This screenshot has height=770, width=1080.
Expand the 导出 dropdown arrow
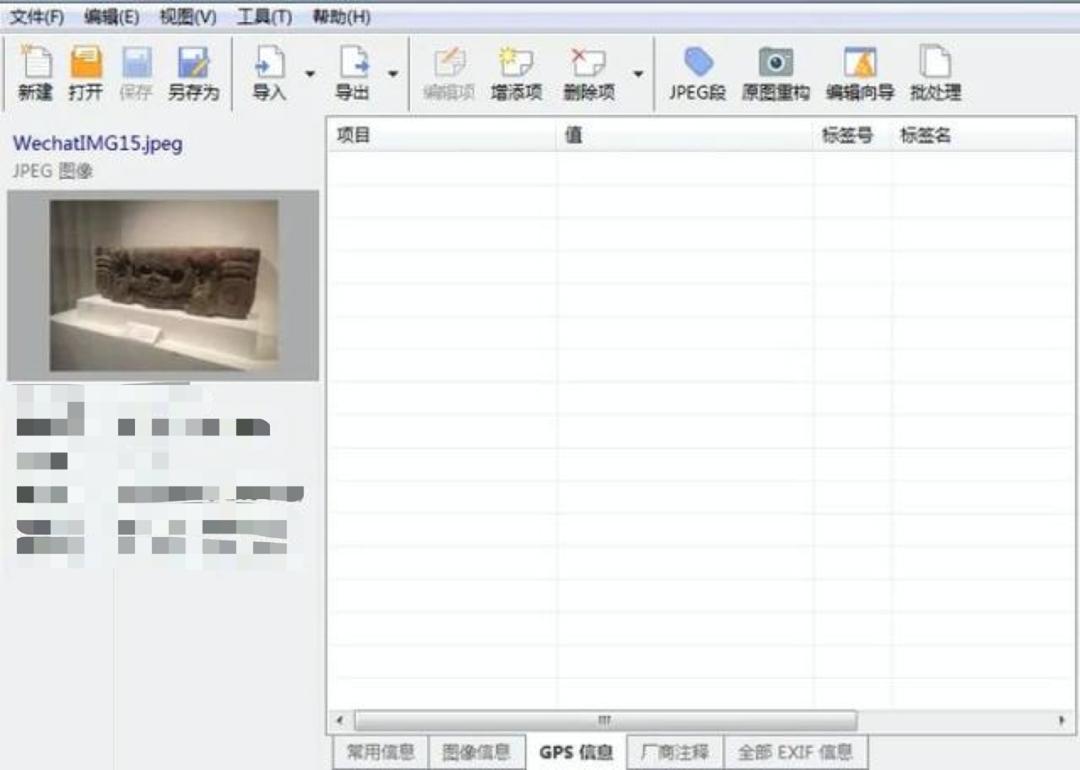point(393,74)
